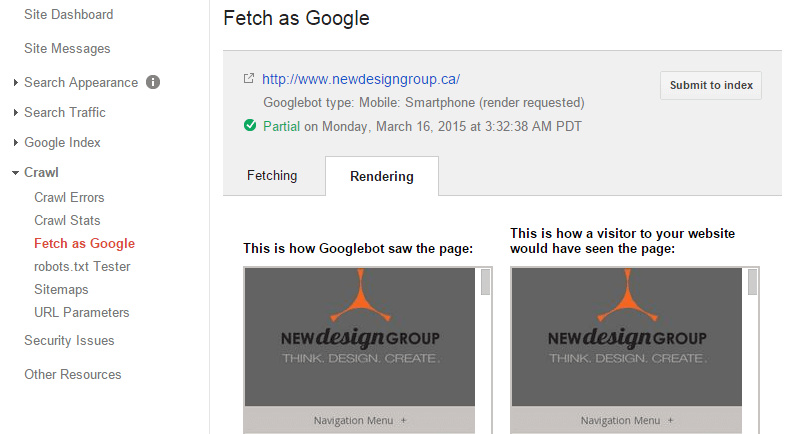Click the visitor preview scrollbar handle
Screen dimensions: 794x434
[752, 282]
